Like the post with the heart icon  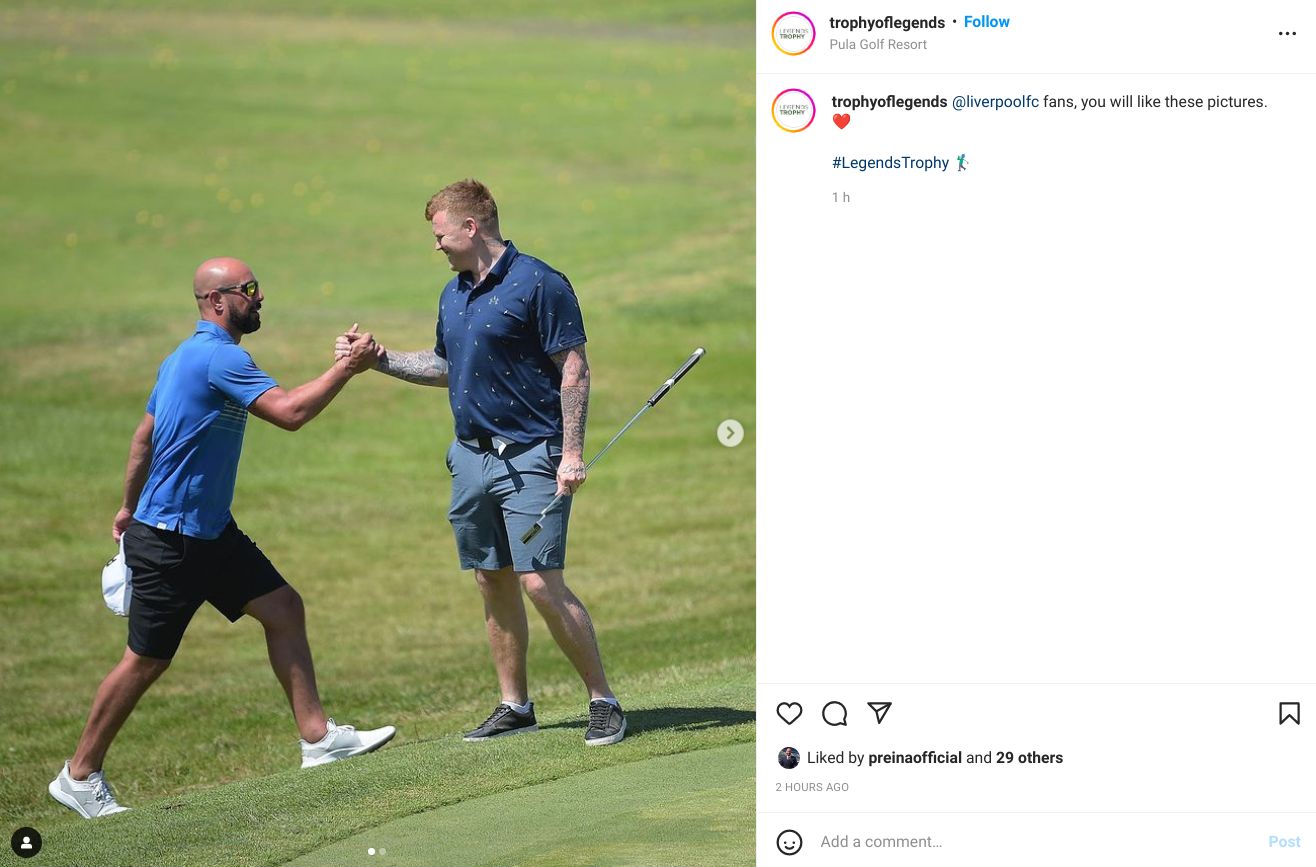click(x=789, y=713)
